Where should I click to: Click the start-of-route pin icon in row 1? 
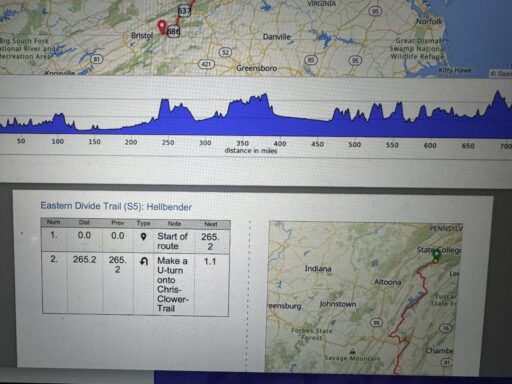tap(143, 237)
